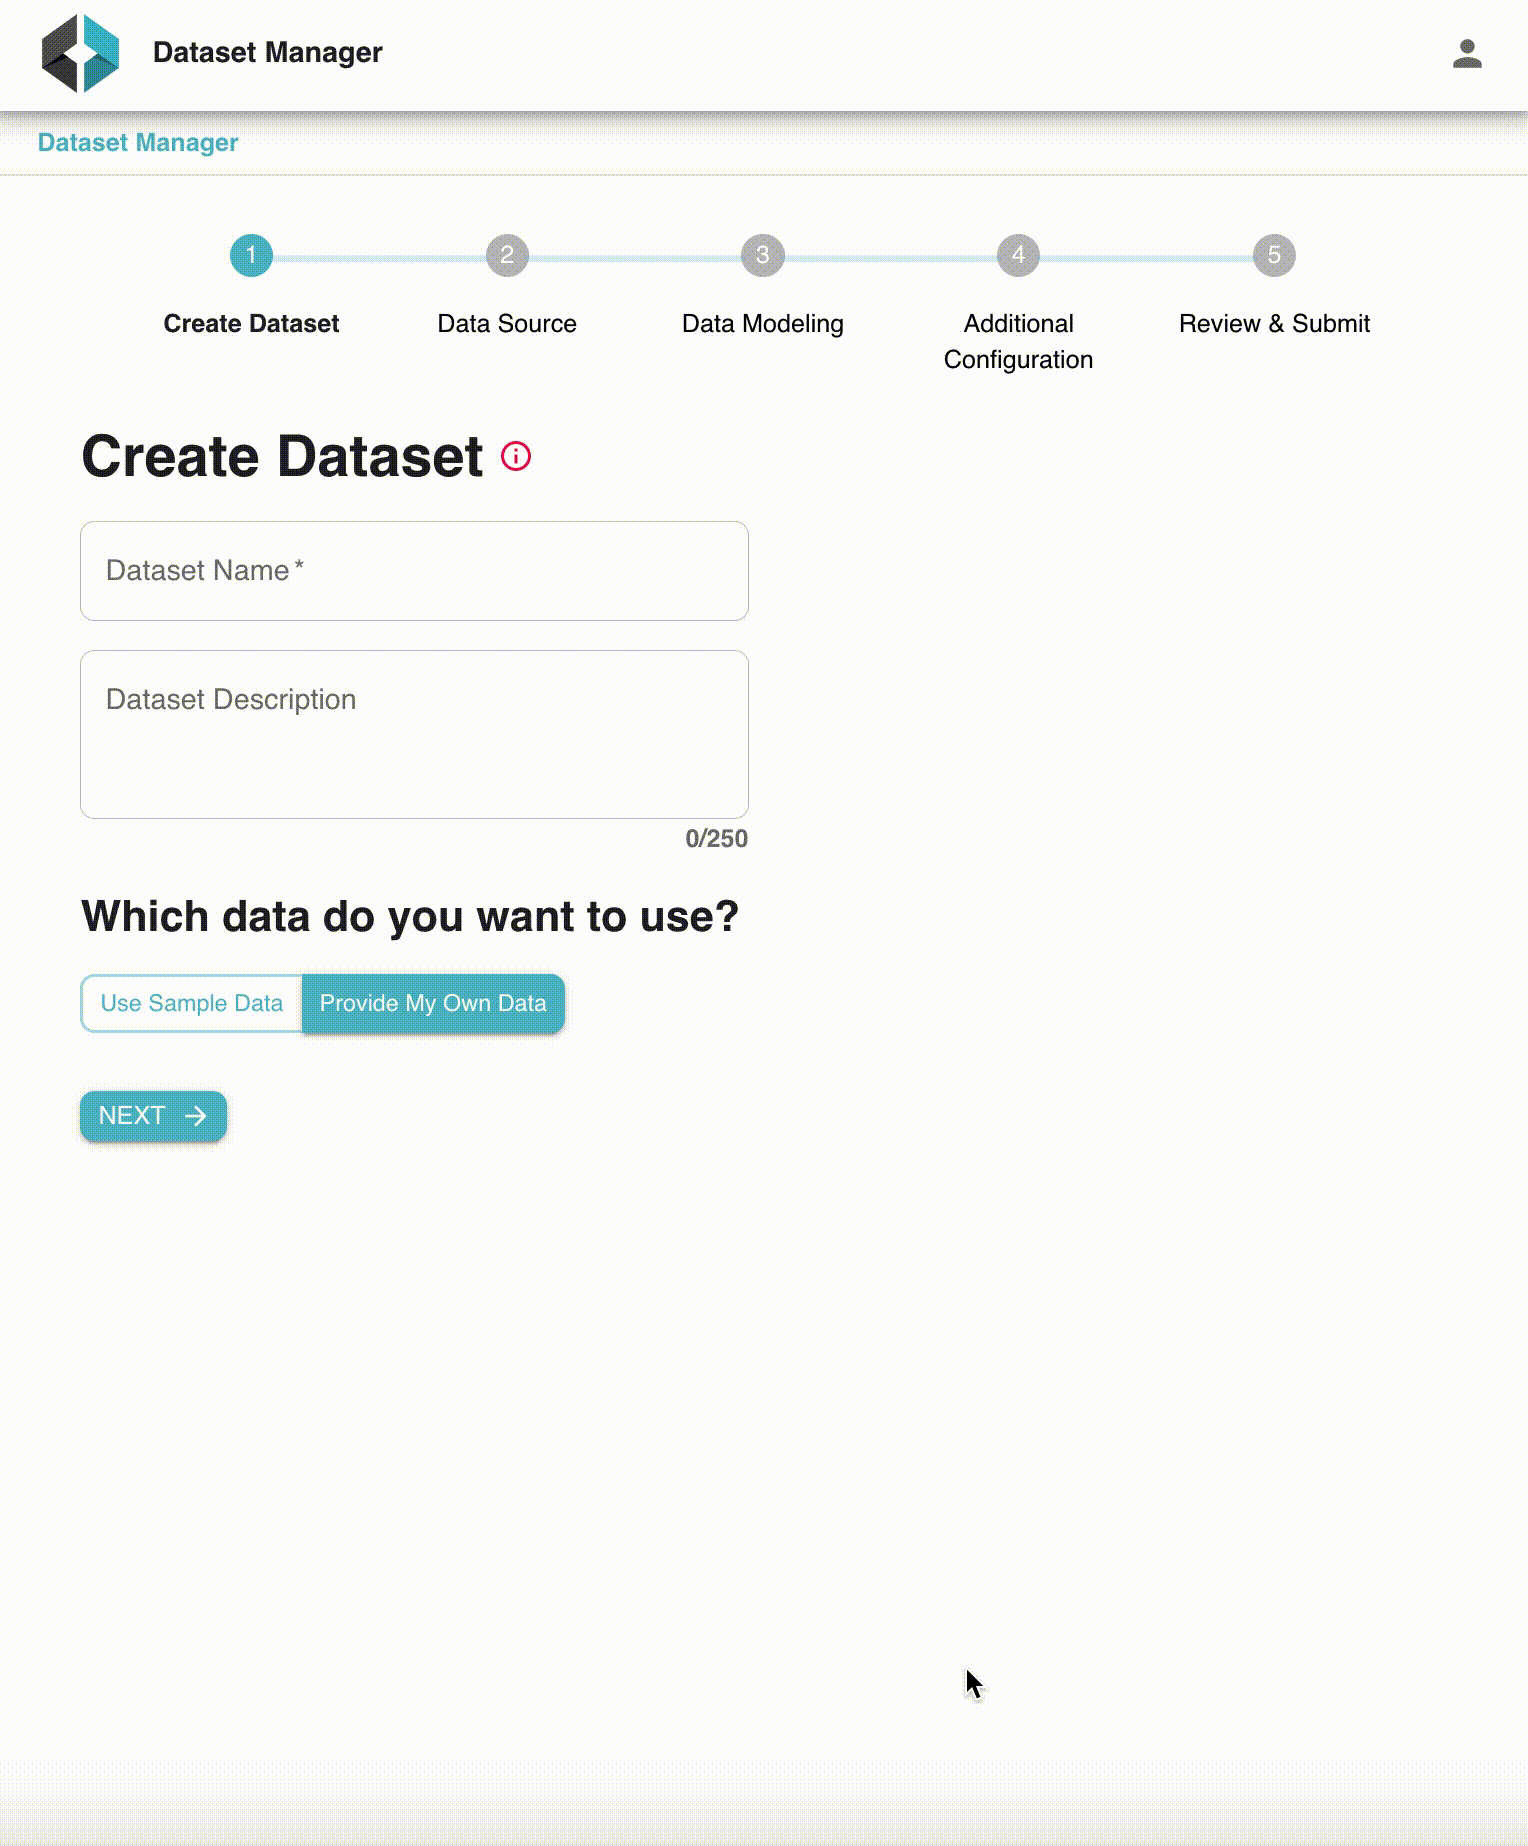Click the 0/250 character counter
This screenshot has width=1528, height=1846.
click(716, 839)
